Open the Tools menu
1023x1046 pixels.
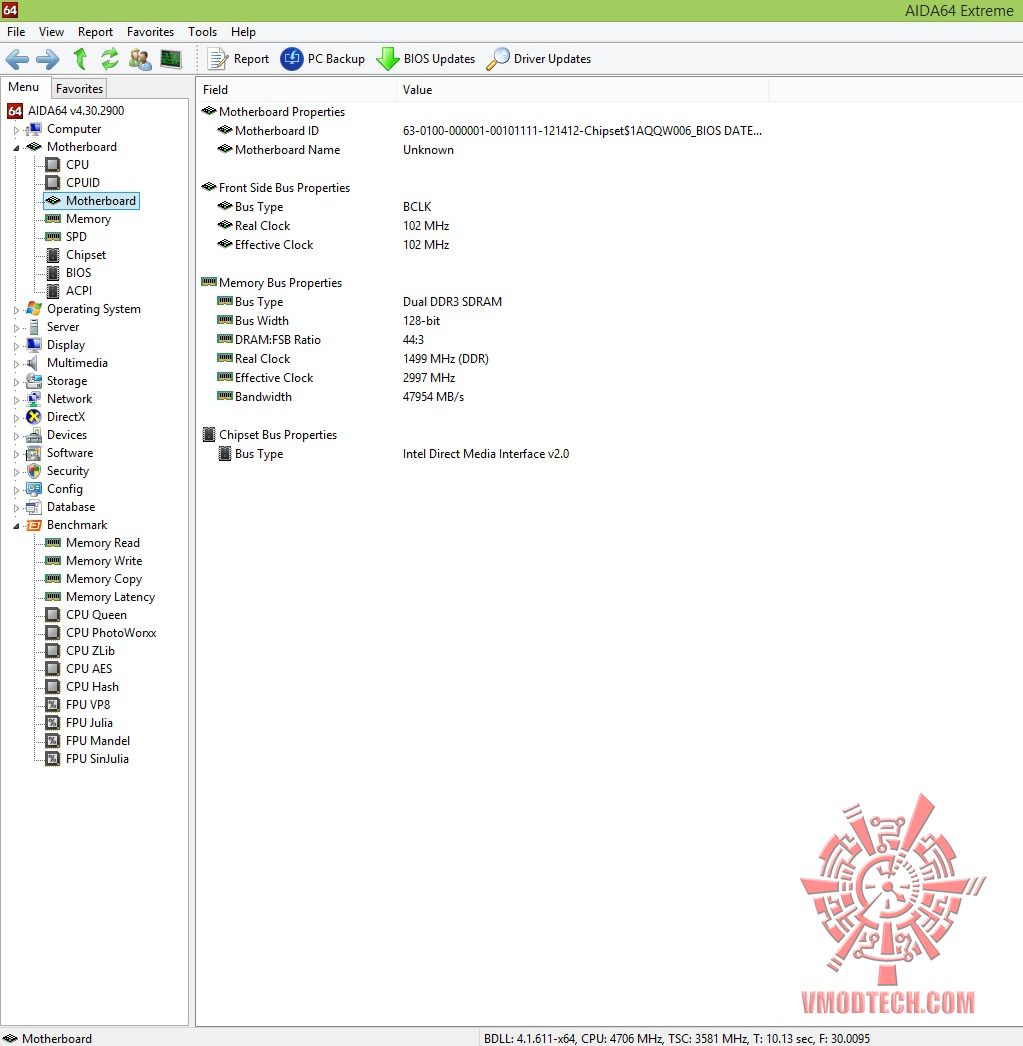click(202, 31)
